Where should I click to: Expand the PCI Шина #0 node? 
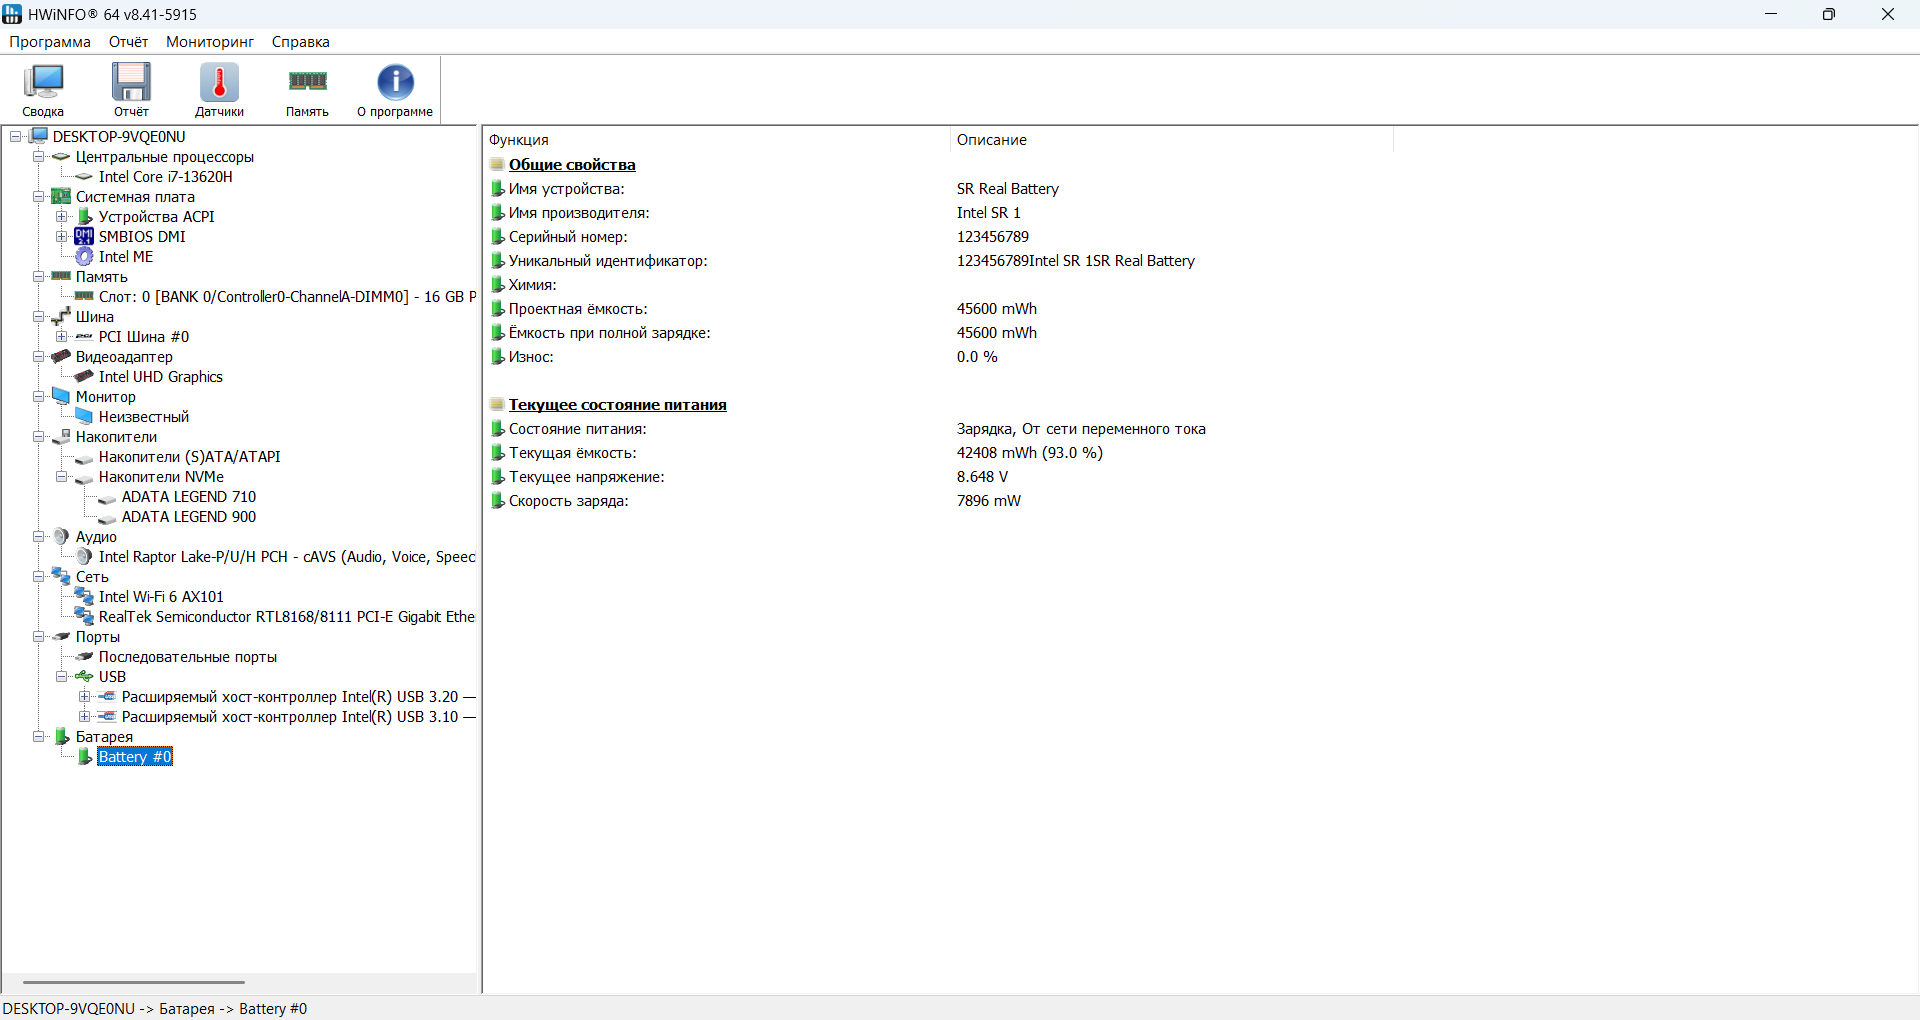61,337
